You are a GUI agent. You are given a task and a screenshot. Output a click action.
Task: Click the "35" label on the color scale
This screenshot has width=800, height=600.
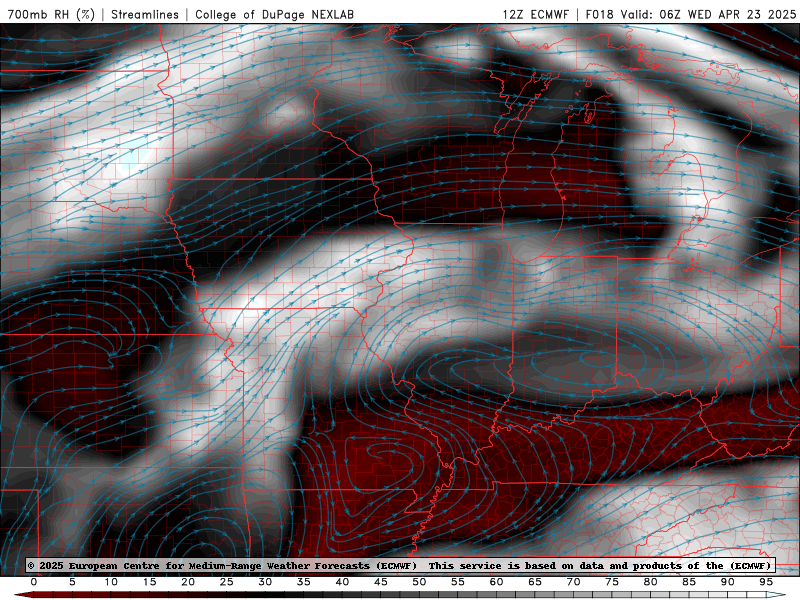304,582
